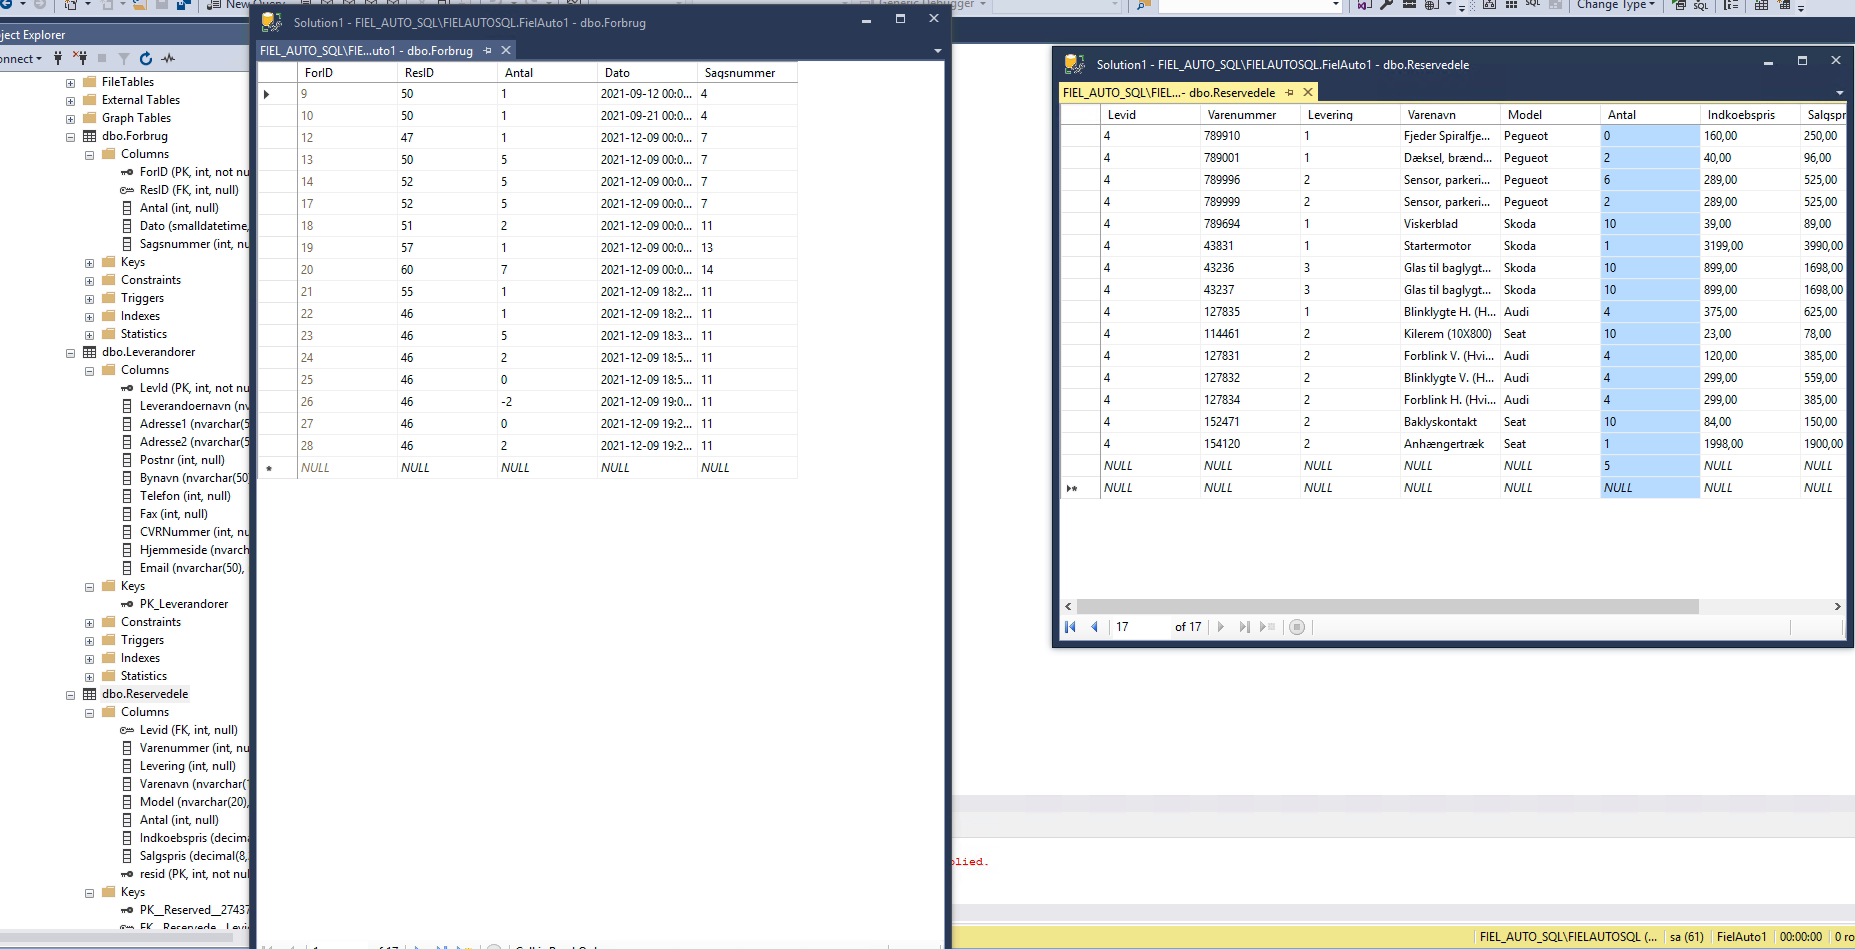The width and height of the screenshot is (1855, 949).
Task: Open the Change Type dropdown in toolbar
Action: pyautogui.click(x=1616, y=5)
